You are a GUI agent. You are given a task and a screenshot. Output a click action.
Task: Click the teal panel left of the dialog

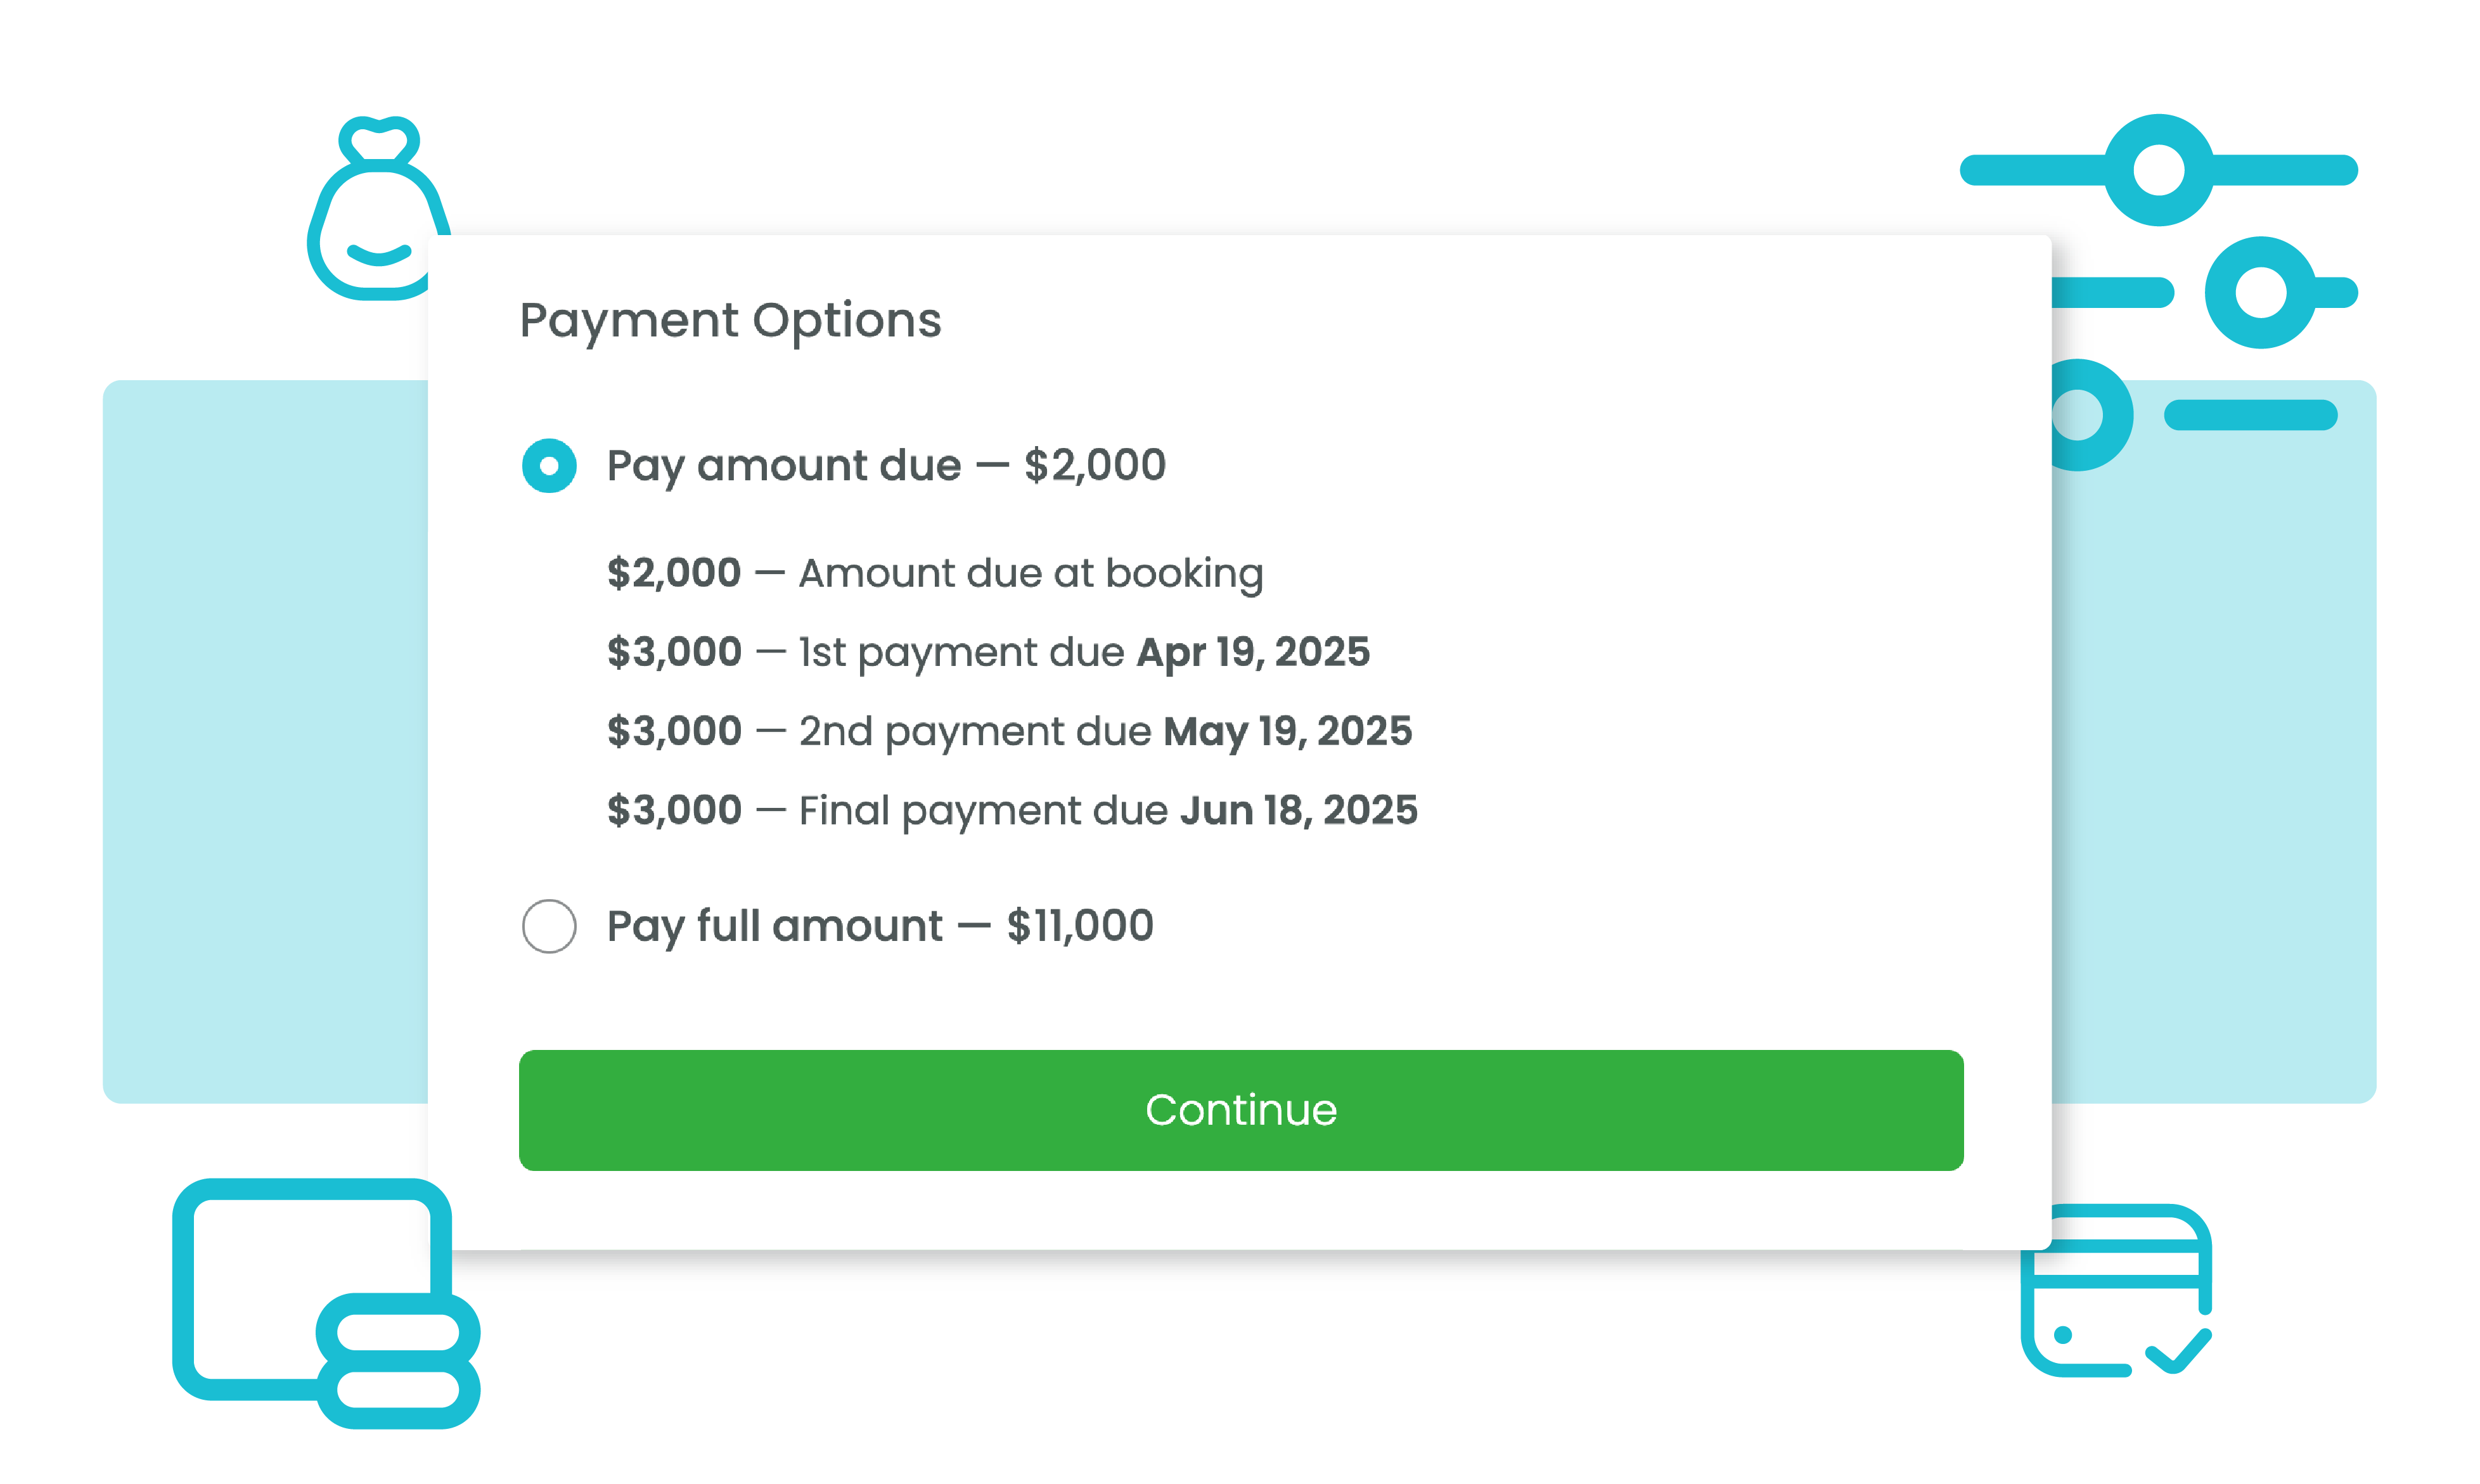pos(265,740)
